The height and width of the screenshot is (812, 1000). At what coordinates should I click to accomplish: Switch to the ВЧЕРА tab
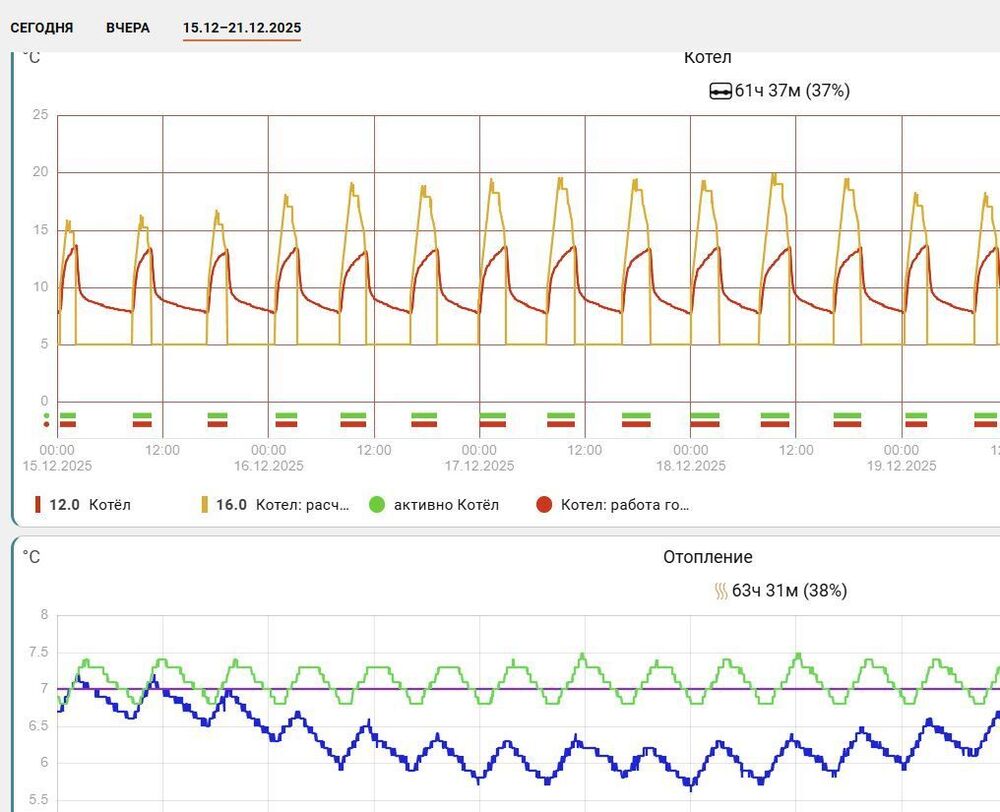coord(128,28)
